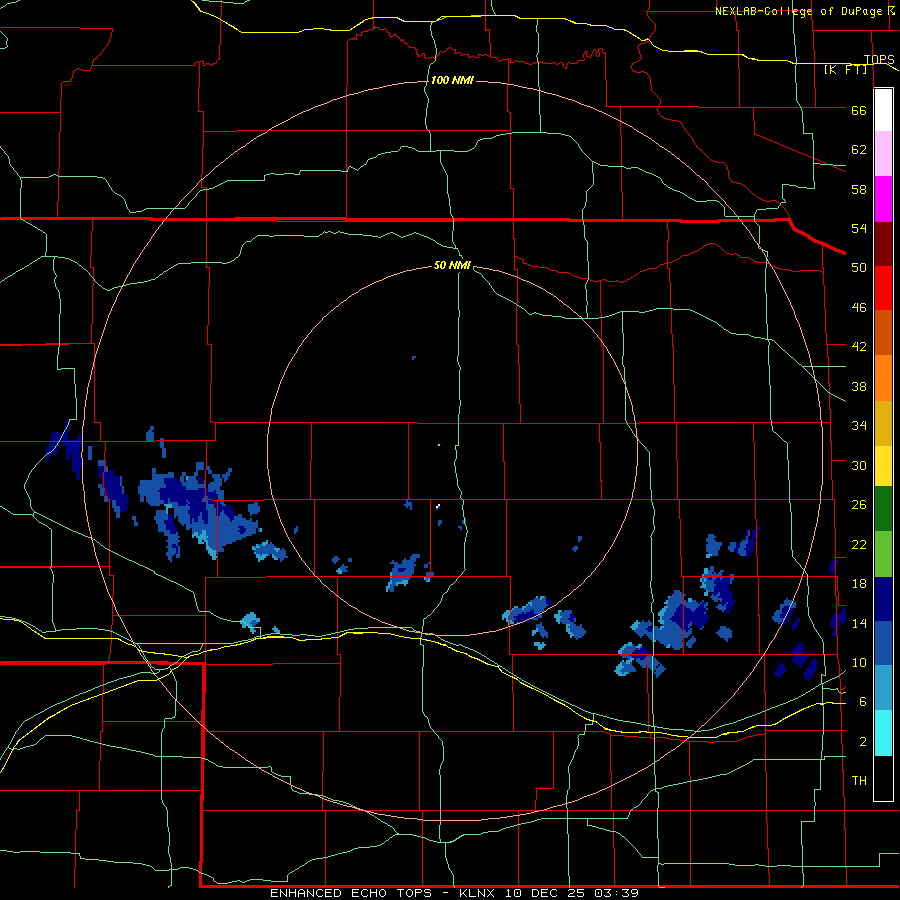Viewport: 900px width, 900px height.
Task: Pick the light orange legend swatch
Action: point(883,378)
